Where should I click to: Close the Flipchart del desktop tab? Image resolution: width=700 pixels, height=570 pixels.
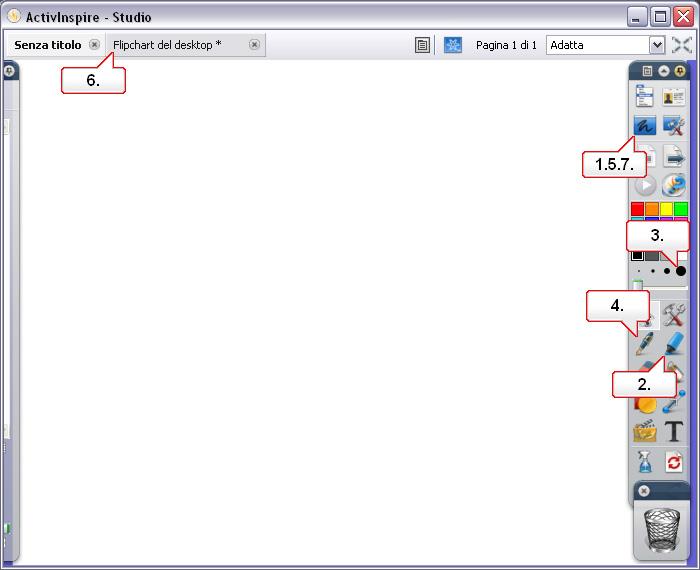point(254,45)
